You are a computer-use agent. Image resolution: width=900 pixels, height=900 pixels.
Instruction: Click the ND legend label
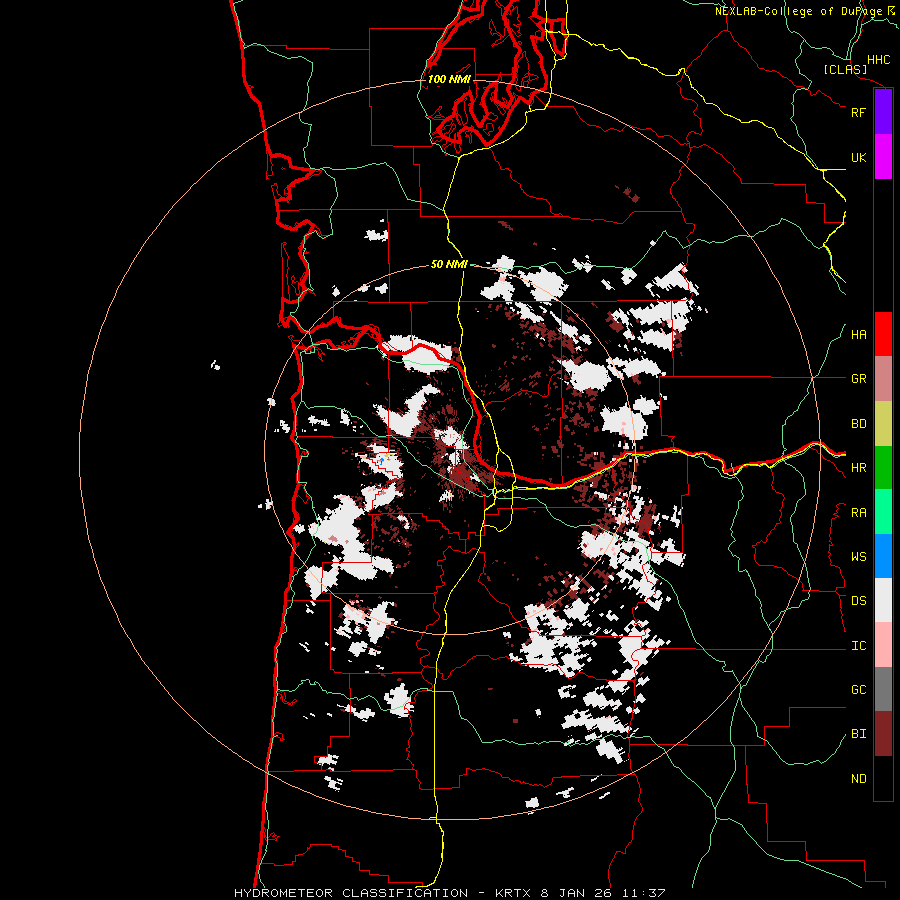tap(858, 779)
